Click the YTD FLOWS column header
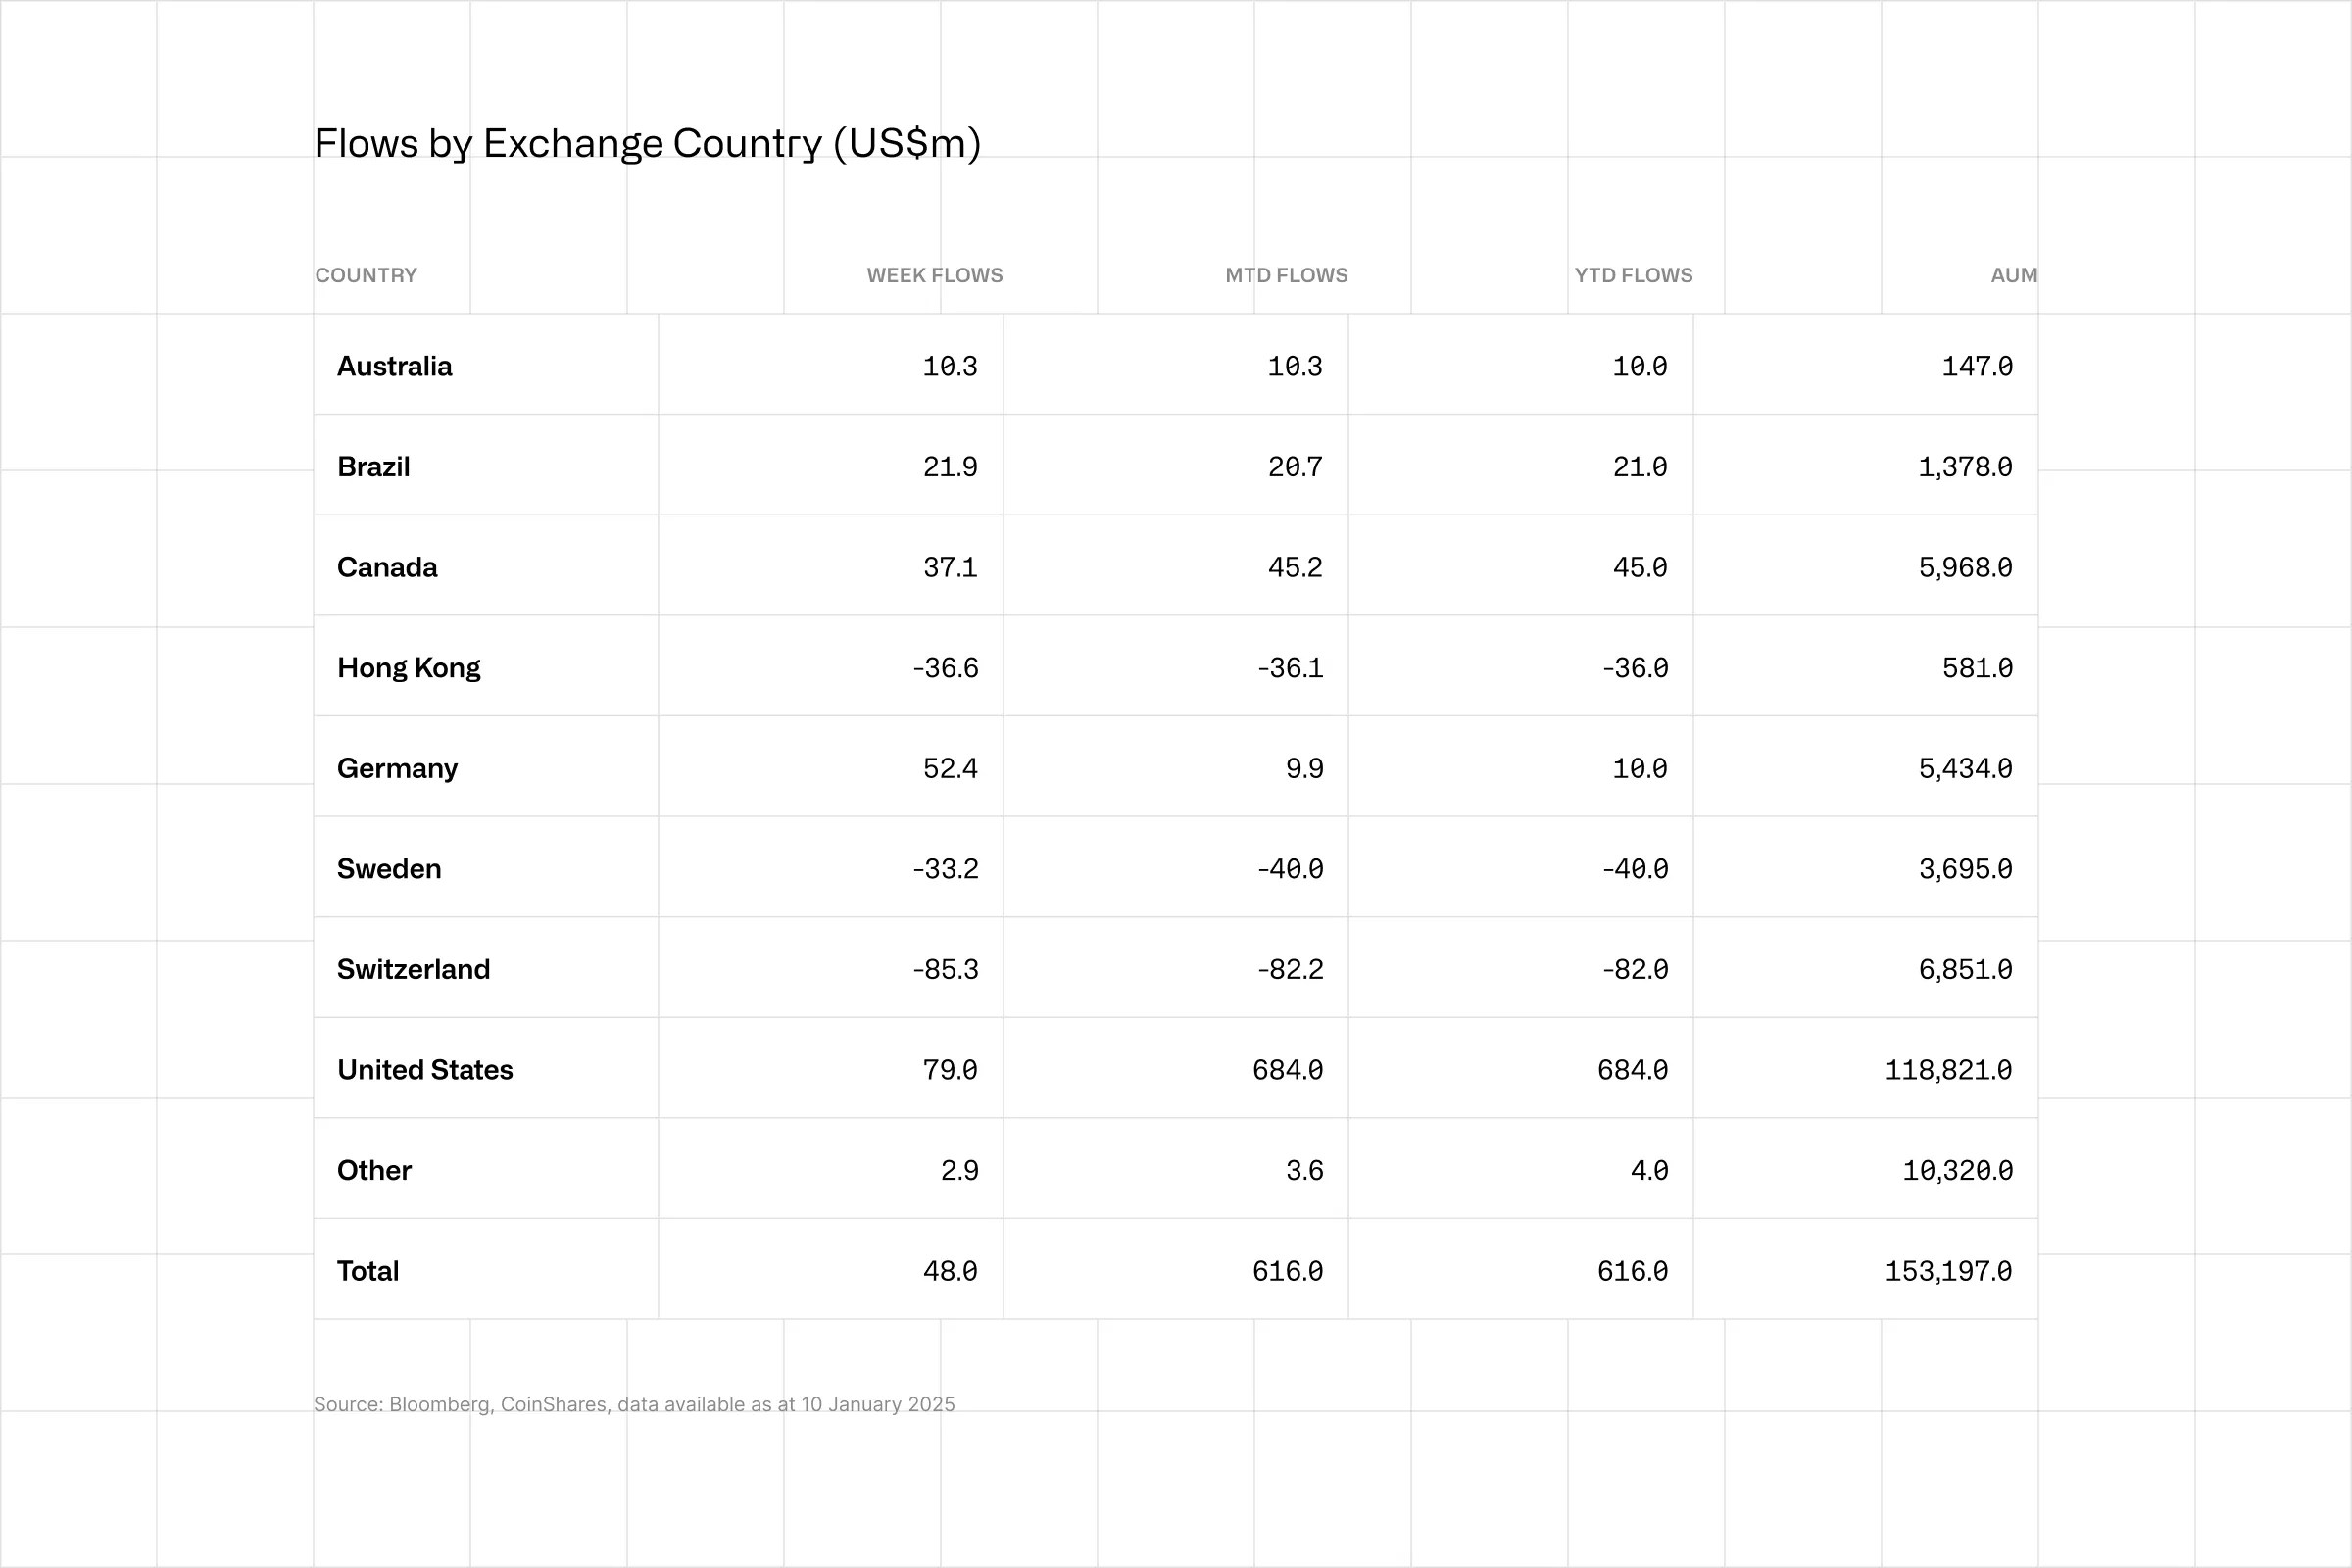 (x=1633, y=275)
